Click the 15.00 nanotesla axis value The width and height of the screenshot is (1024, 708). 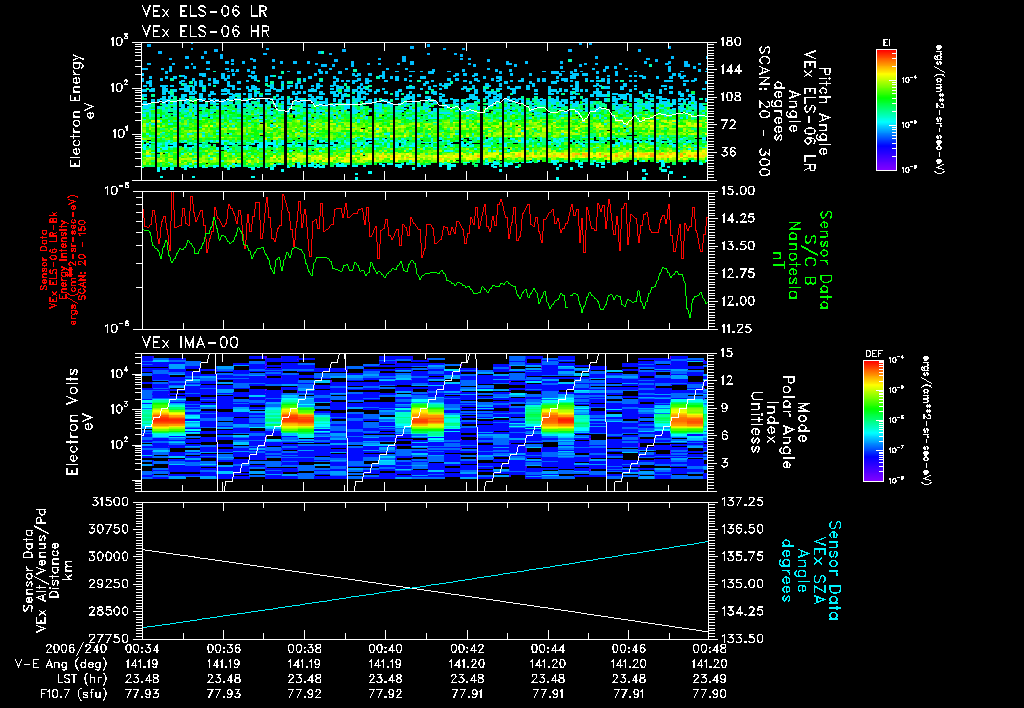click(737, 191)
